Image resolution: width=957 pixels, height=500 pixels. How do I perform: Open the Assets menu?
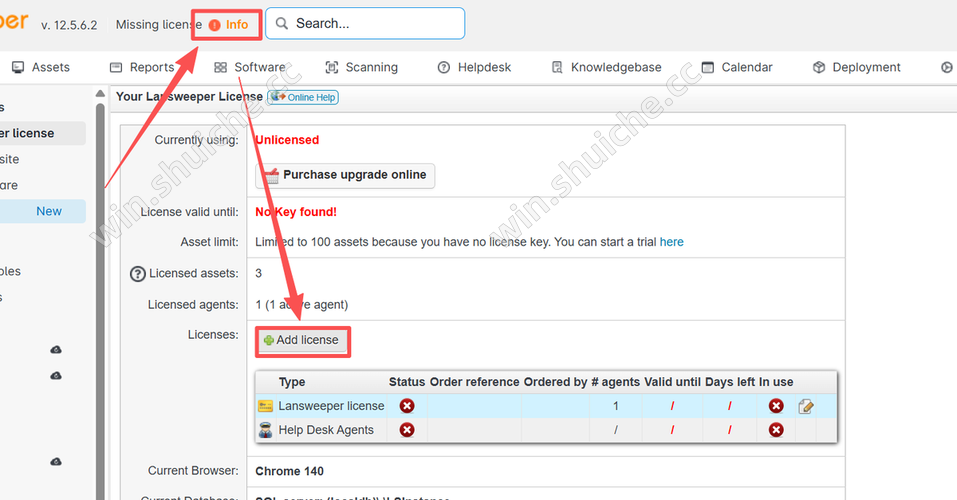point(41,67)
